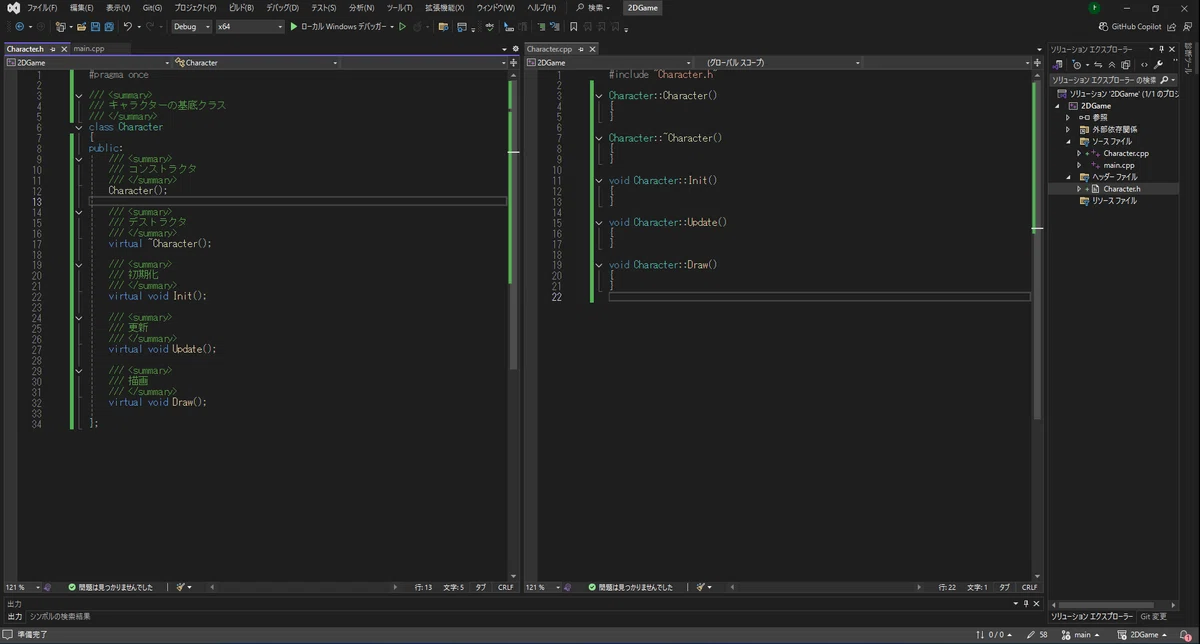Click Solution Explorer properties wrench icon
The image size is (1200, 644).
click(x=1158, y=64)
